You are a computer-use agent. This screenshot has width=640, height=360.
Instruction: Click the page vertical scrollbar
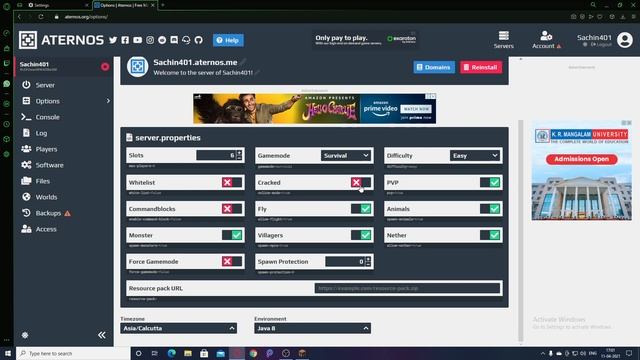[520, 231]
